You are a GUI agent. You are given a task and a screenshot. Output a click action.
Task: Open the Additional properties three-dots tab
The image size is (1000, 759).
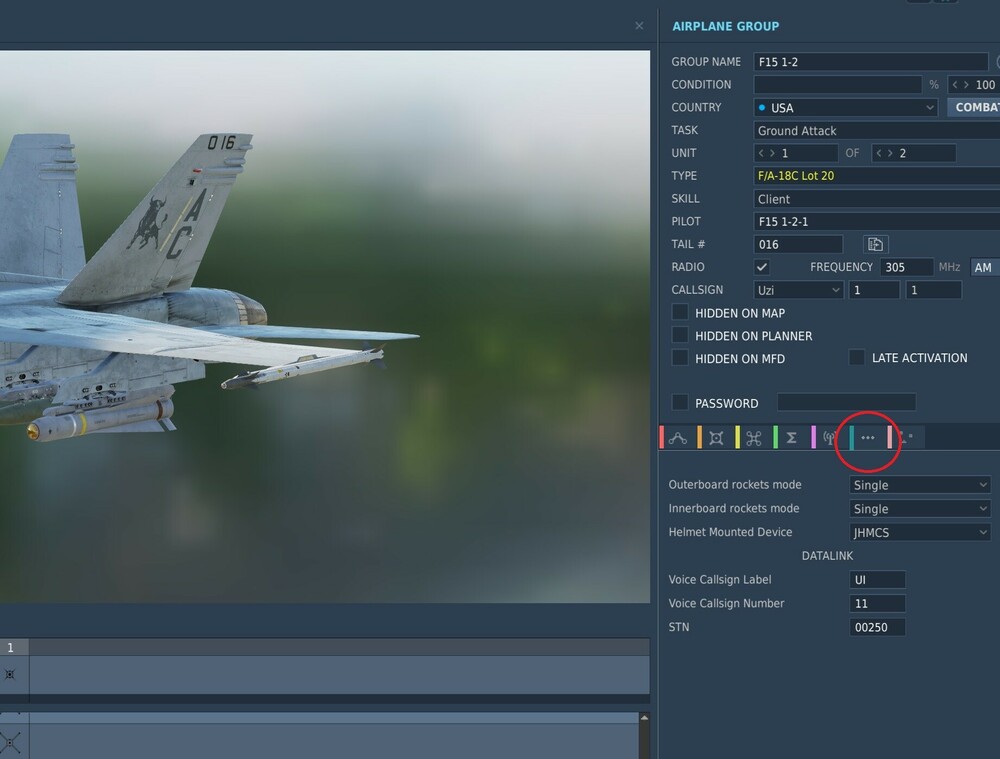867,438
